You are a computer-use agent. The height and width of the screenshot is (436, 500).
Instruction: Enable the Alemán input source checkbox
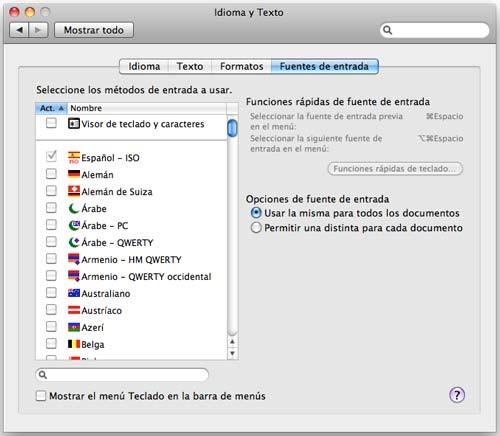tap(51, 174)
